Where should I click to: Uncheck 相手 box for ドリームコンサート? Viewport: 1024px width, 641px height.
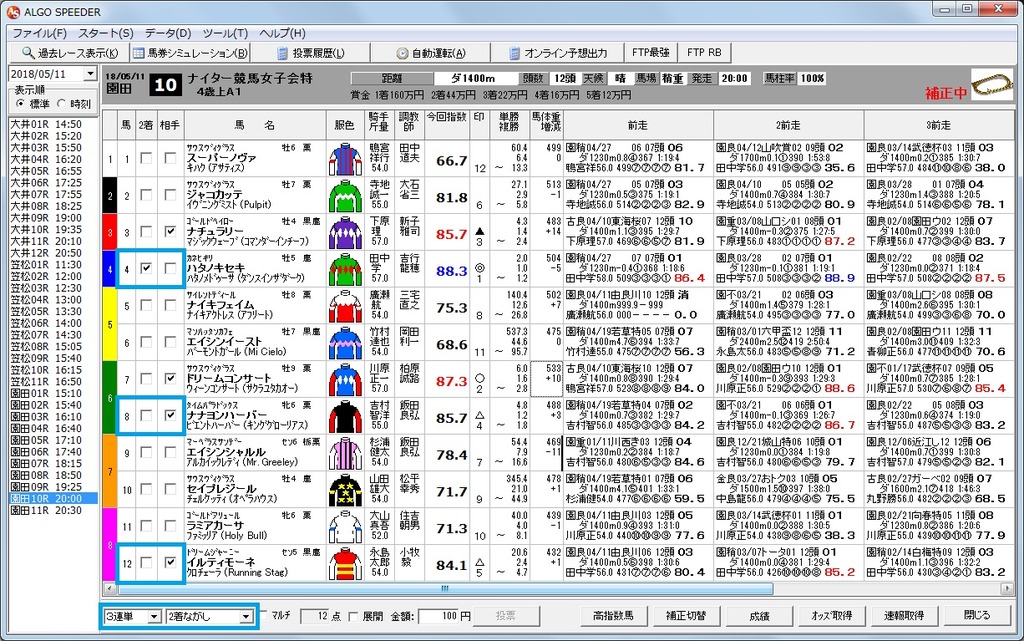point(170,379)
